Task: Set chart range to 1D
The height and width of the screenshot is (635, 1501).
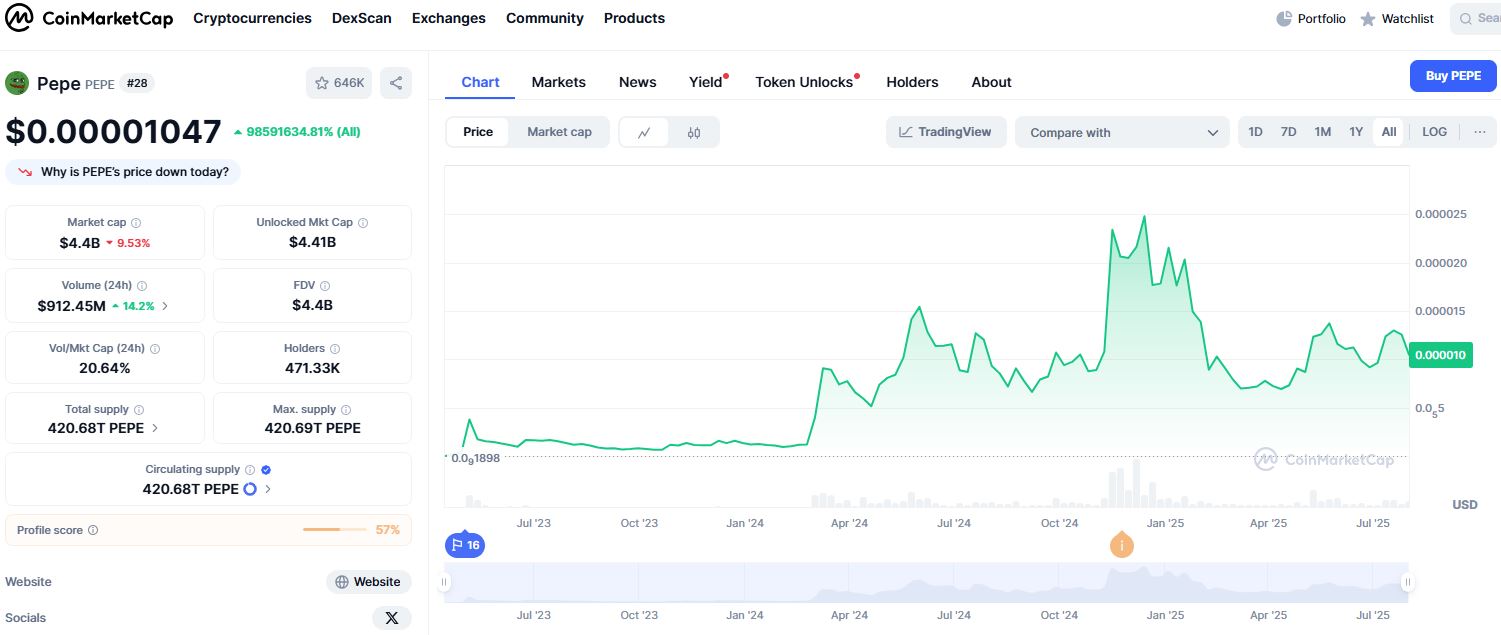Action: (x=1256, y=132)
